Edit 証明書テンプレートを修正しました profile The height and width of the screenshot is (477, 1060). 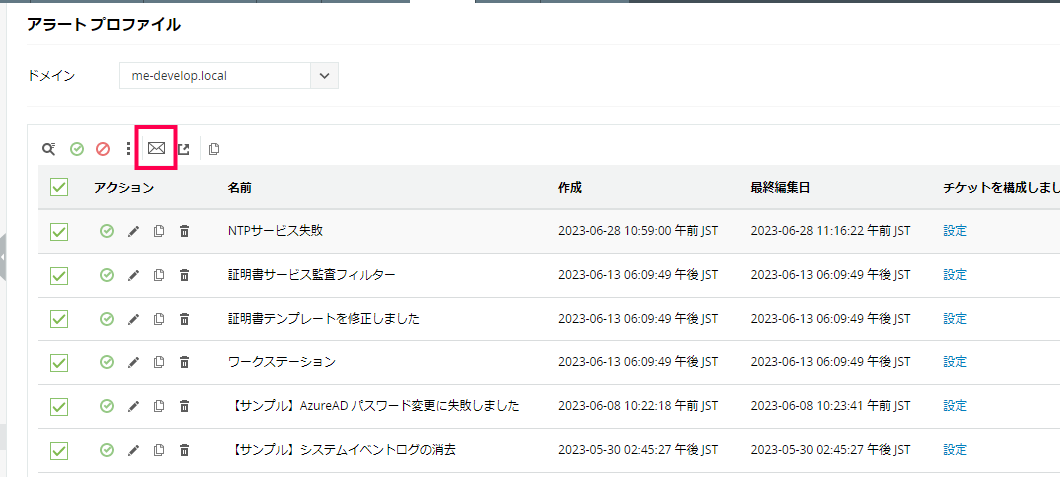pos(133,320)
